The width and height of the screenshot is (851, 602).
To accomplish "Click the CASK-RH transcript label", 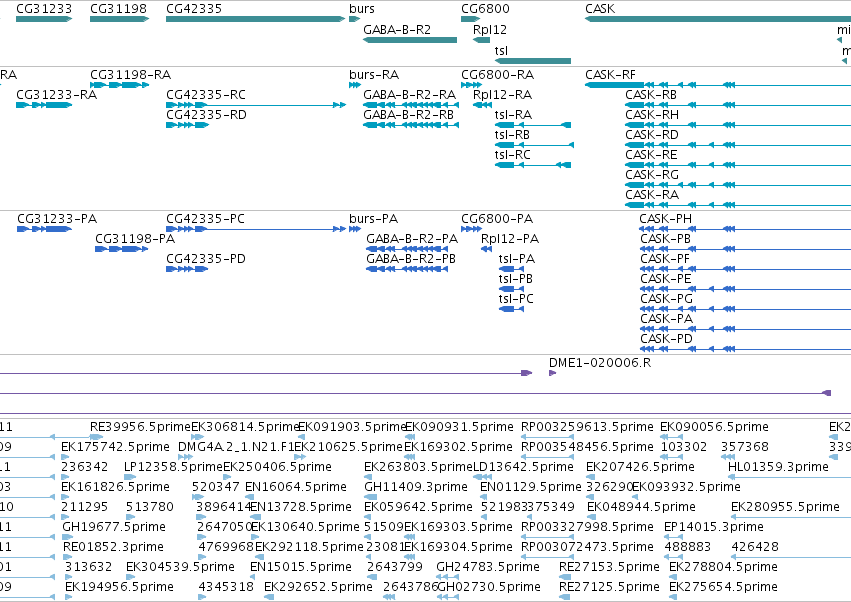I will pos(652,115).
